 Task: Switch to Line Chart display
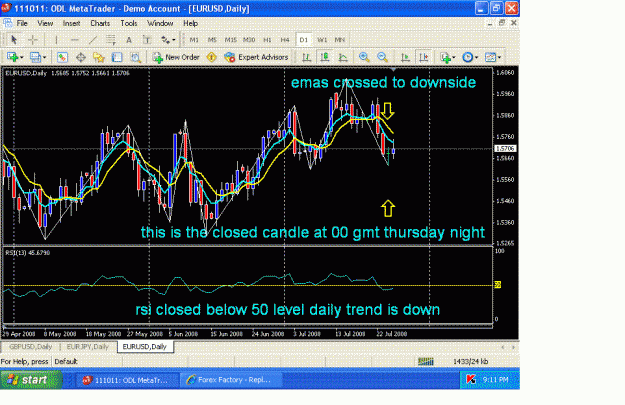(x=343, y=57)
